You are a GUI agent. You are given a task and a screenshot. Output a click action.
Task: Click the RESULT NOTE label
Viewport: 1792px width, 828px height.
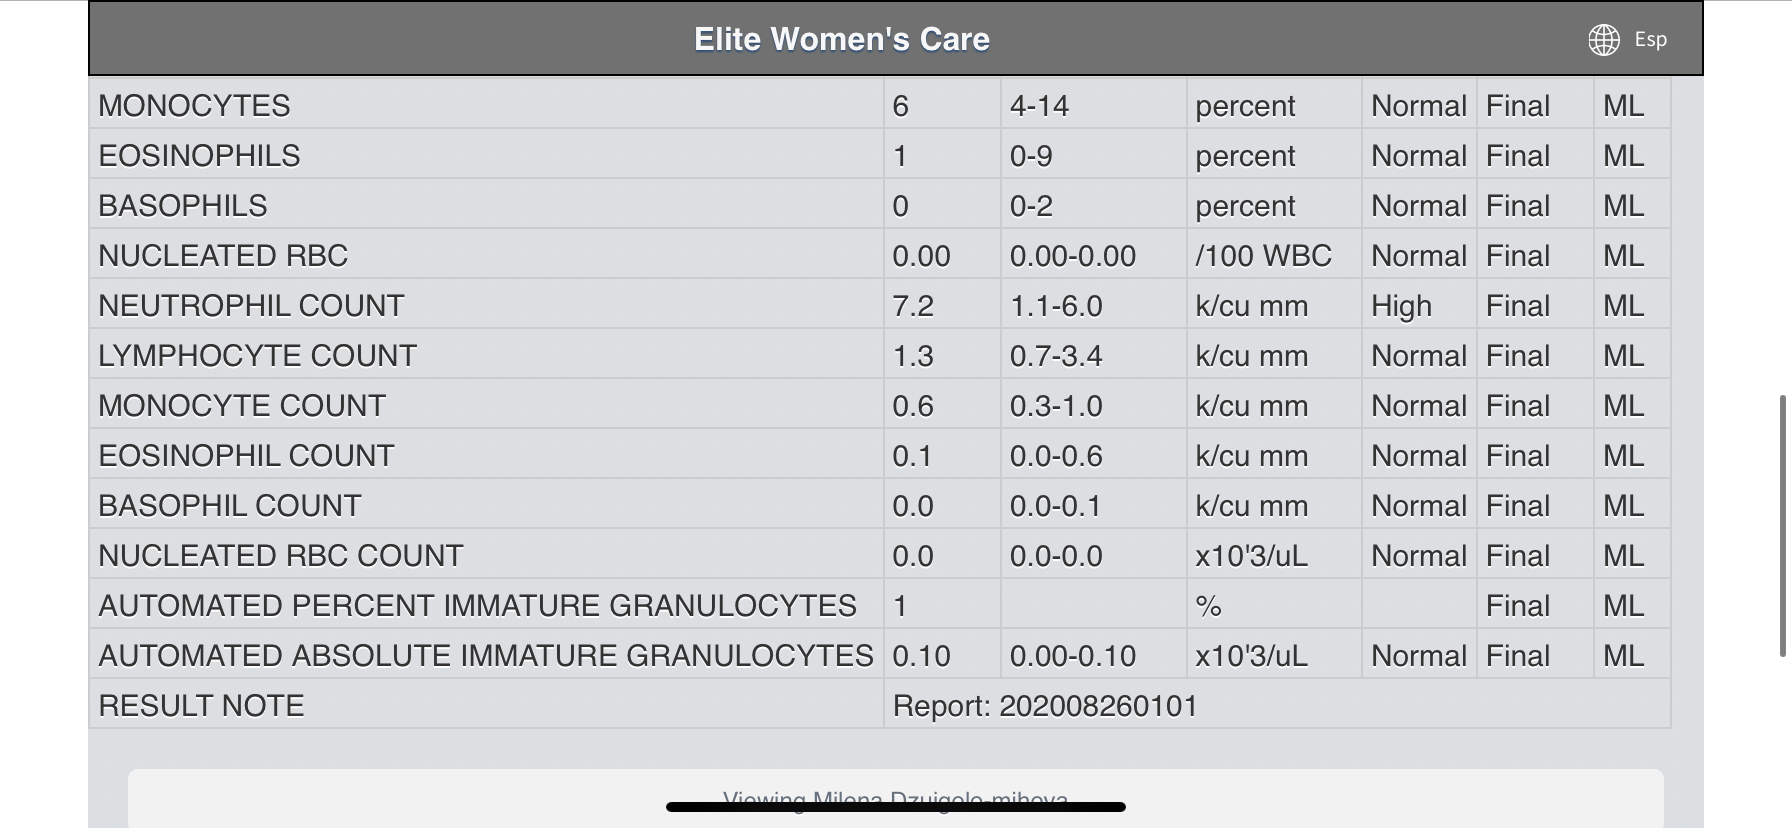pos(201,706)
